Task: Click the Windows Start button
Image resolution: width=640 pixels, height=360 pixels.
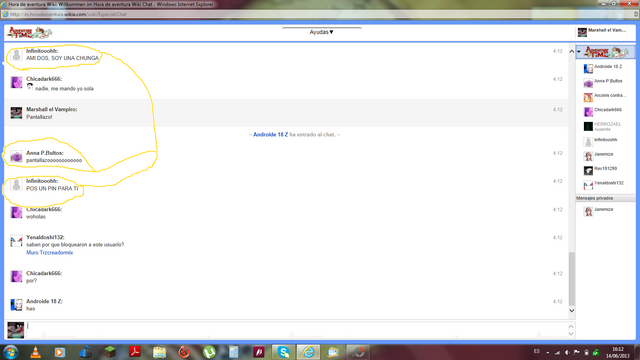Action: 10,352
